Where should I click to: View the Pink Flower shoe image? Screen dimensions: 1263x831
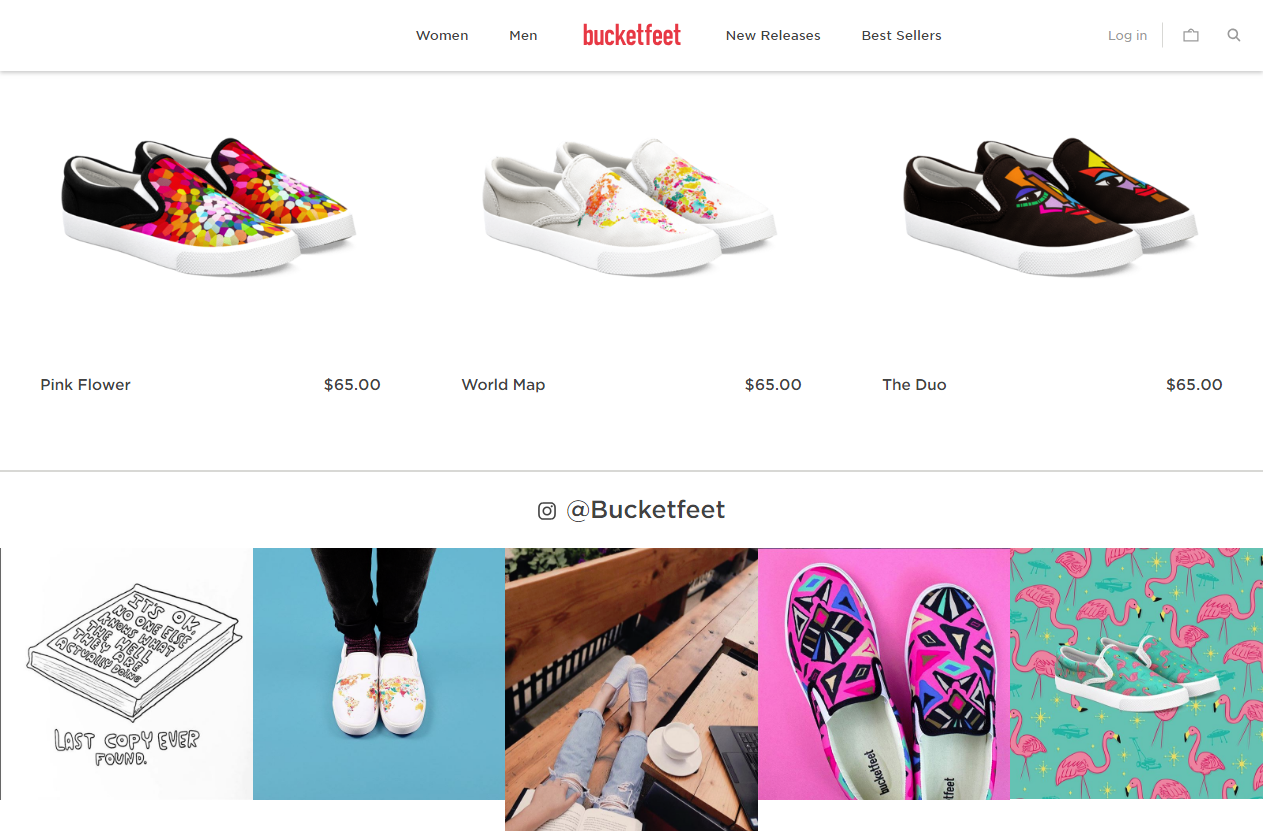tap(209, 206)
